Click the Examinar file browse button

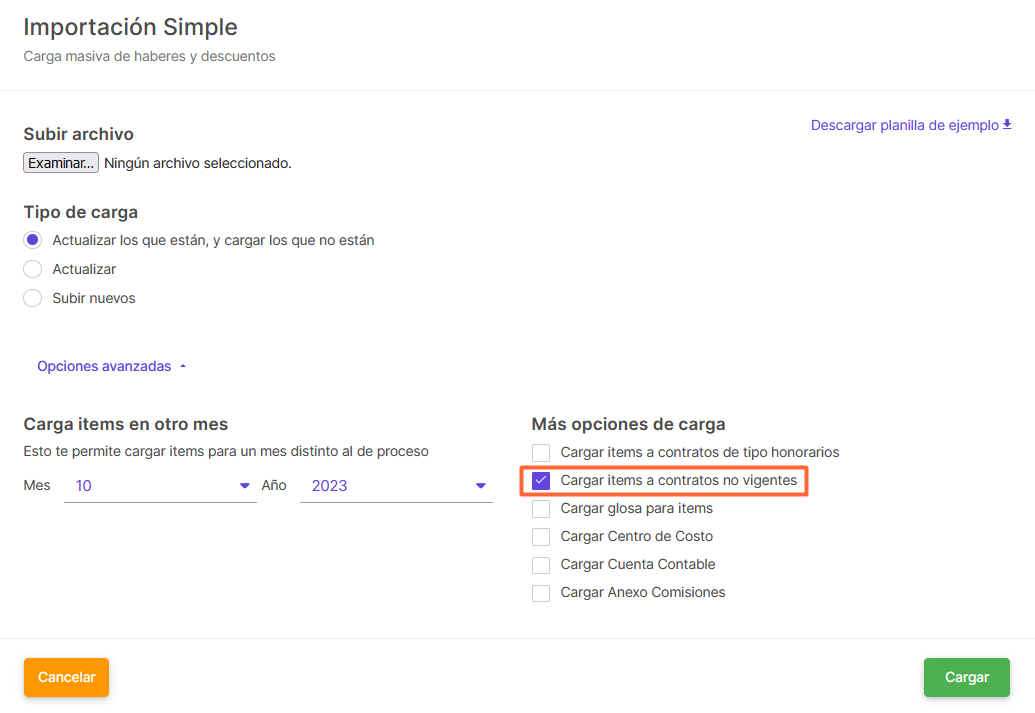pyautogui.click(x=61, y=162)
